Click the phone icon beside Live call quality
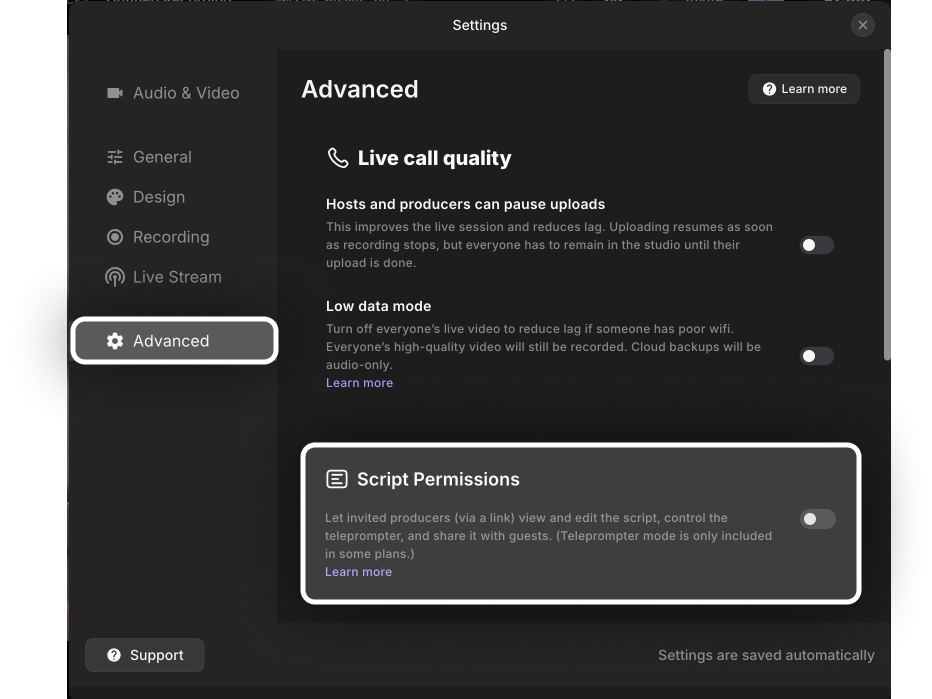Screen dimensions: 932x699 (x=338, y=158)
